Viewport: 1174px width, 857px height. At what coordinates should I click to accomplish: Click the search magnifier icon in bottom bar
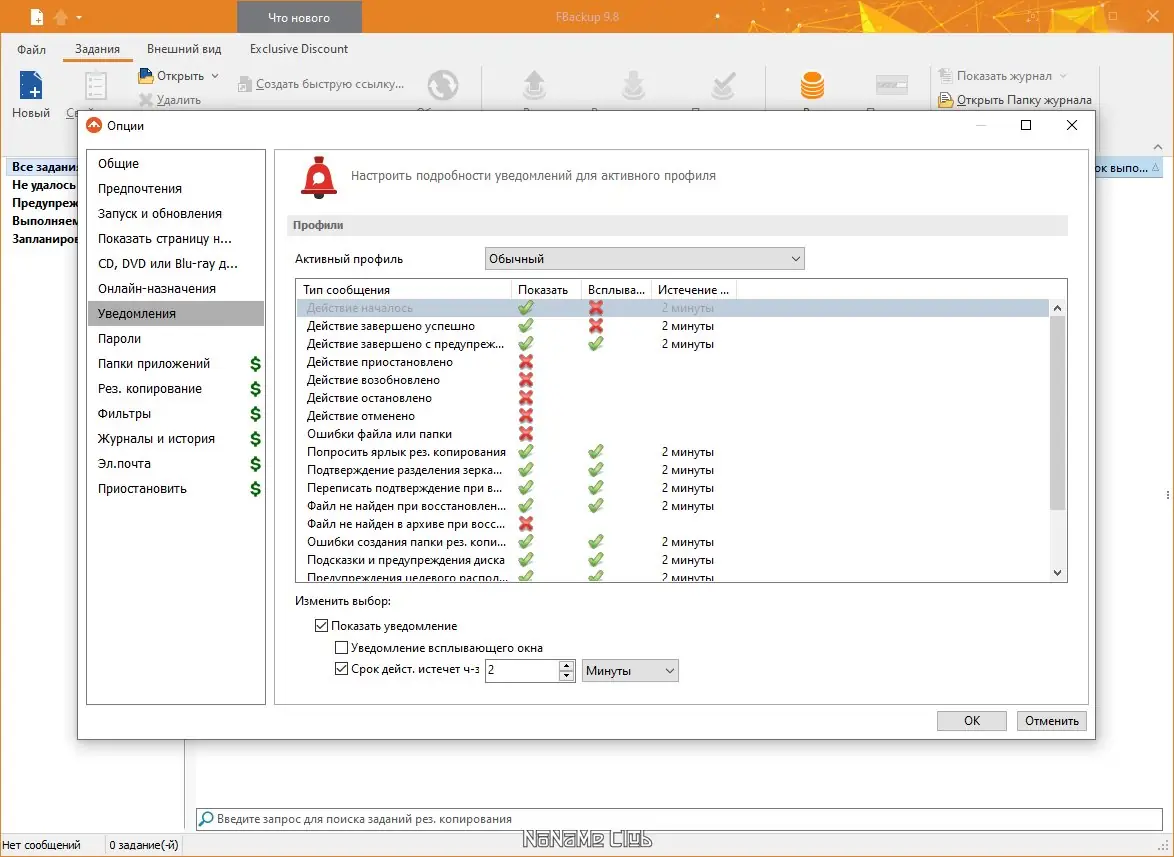[x=206, y=819]
